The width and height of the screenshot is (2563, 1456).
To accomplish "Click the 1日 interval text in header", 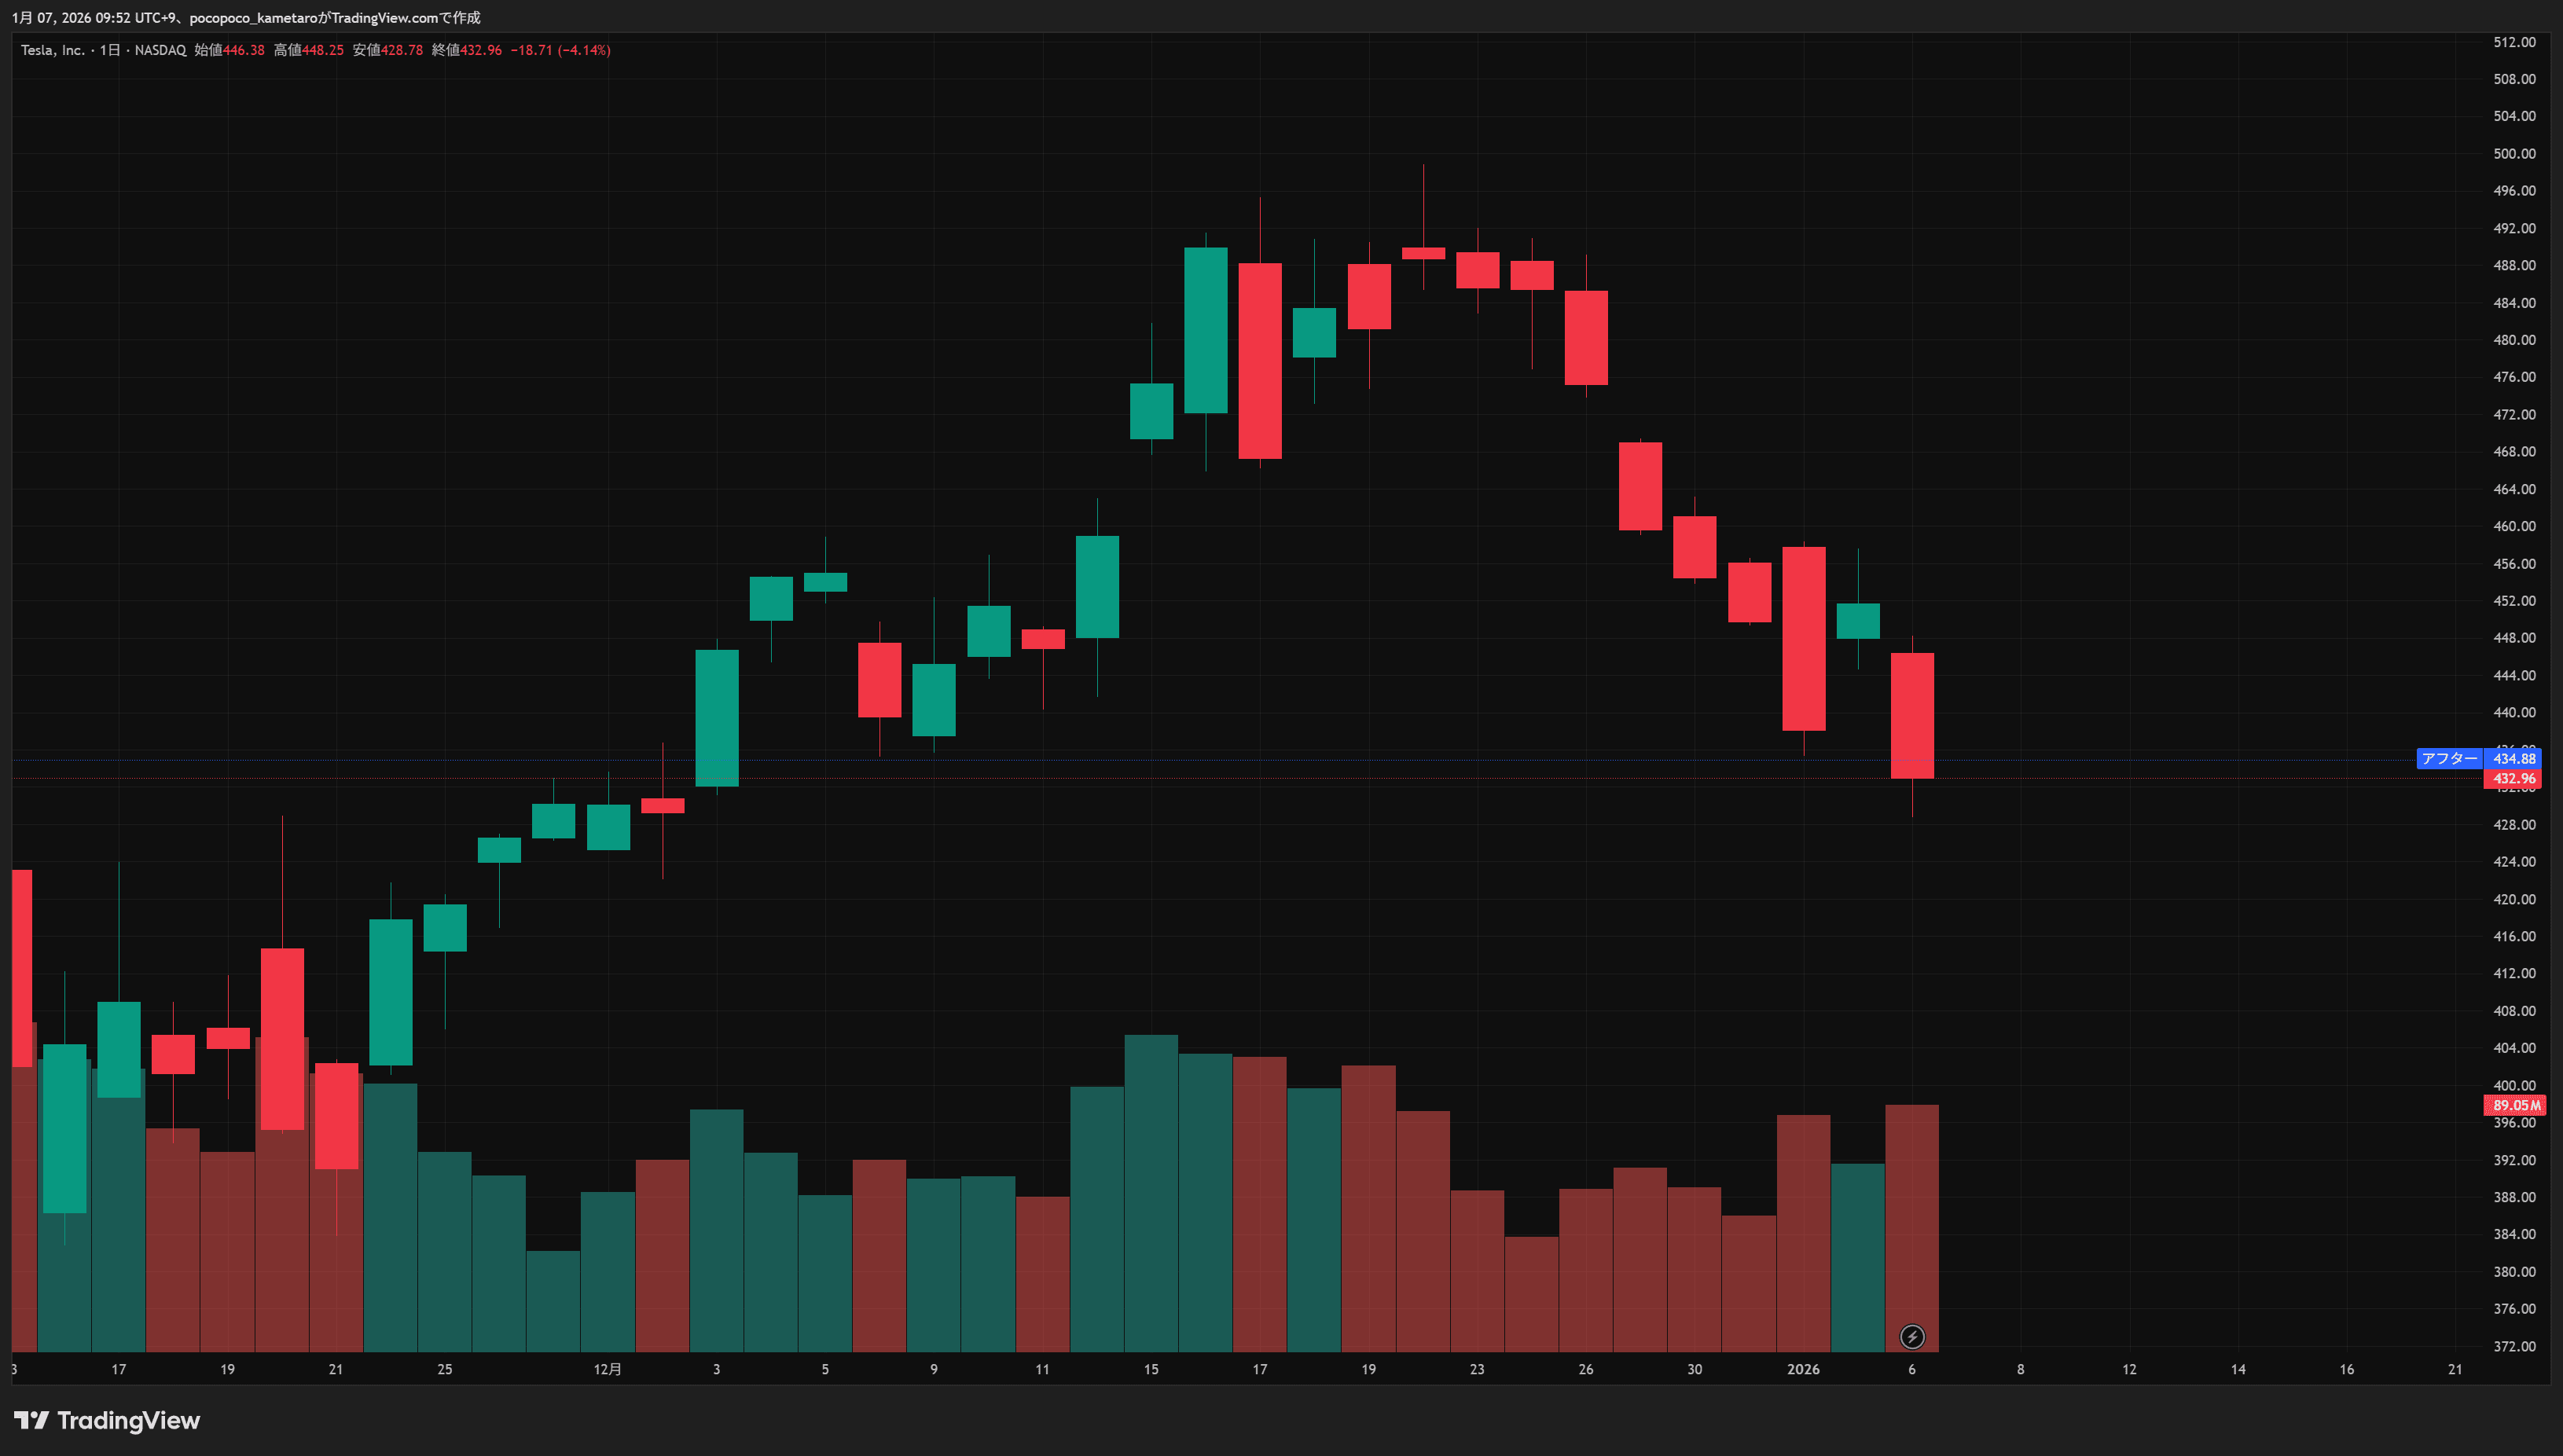I will pyautogui.click(x=110, y=50).
